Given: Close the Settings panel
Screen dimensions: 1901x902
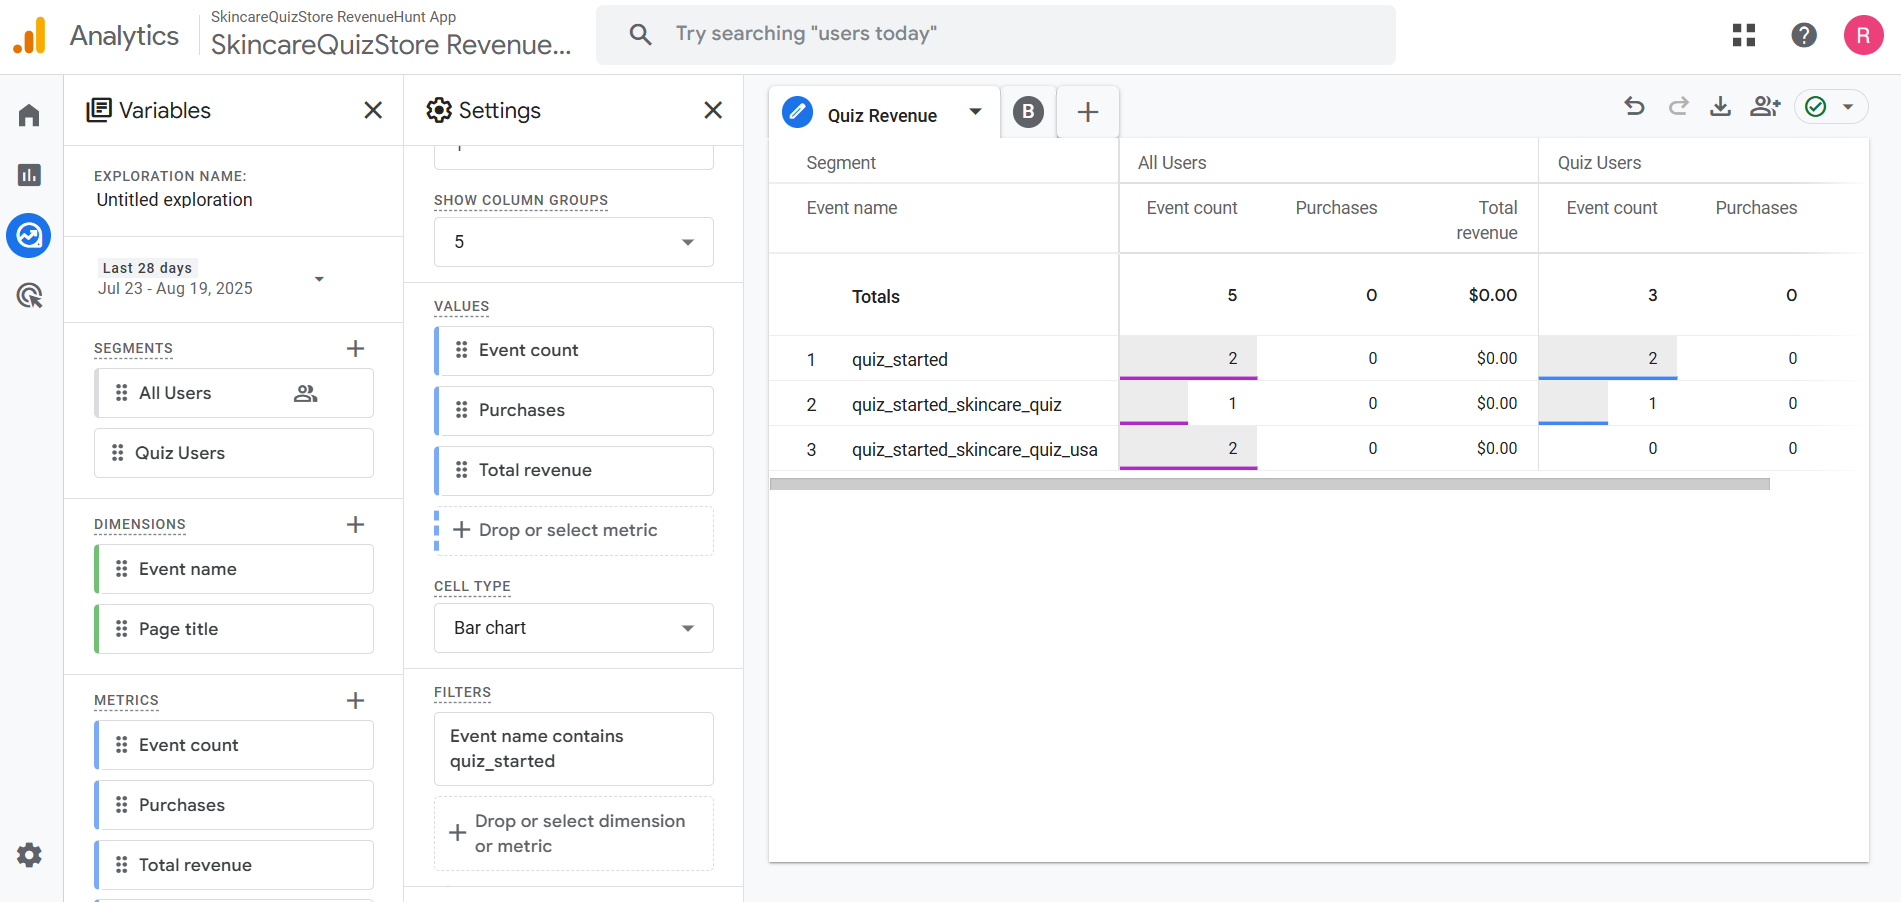Looking at the screenshot, I should point(713,110).
